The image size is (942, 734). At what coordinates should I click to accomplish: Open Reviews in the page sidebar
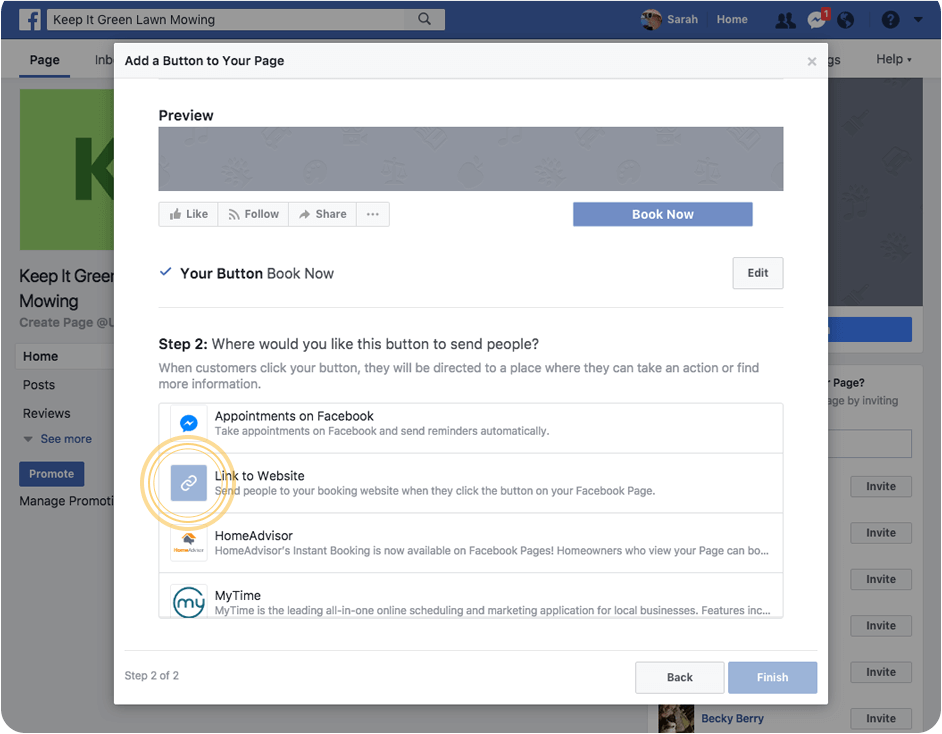coord(46,413)
